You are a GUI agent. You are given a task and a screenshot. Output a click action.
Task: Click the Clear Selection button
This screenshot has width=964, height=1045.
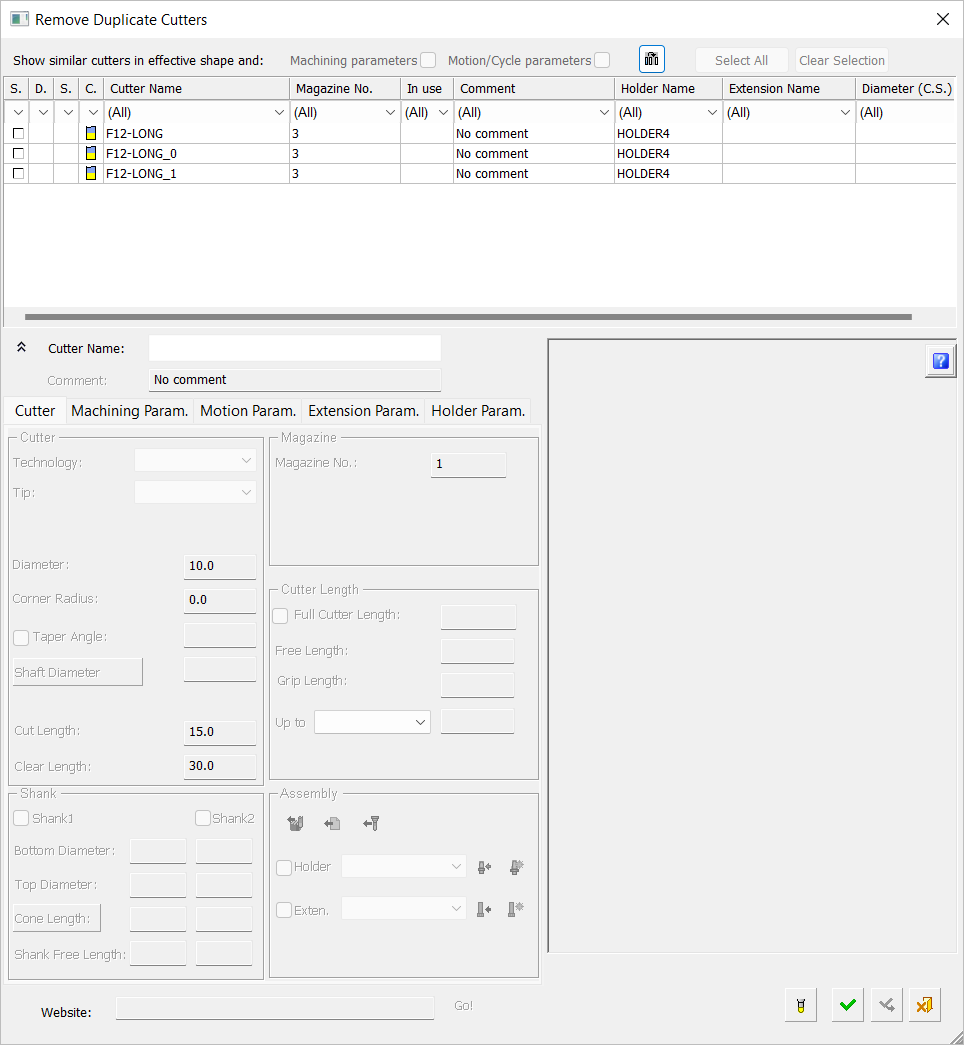pyautogui.click(x=841, y=60)
